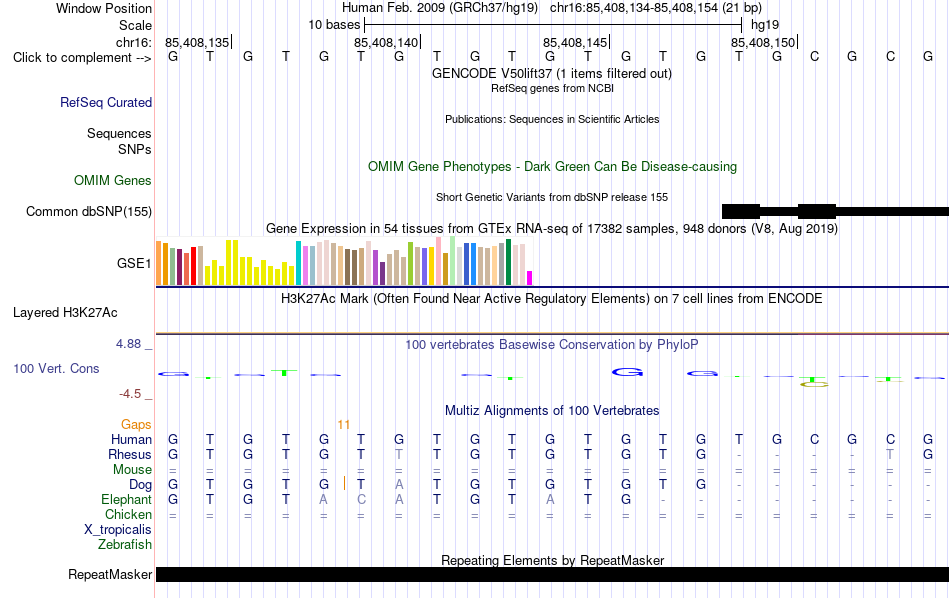Image resolution: width=950 pixels, height=598 pixels.
Task: Select the Common dbSNP(155) track label
Action: tap(89, 211)
